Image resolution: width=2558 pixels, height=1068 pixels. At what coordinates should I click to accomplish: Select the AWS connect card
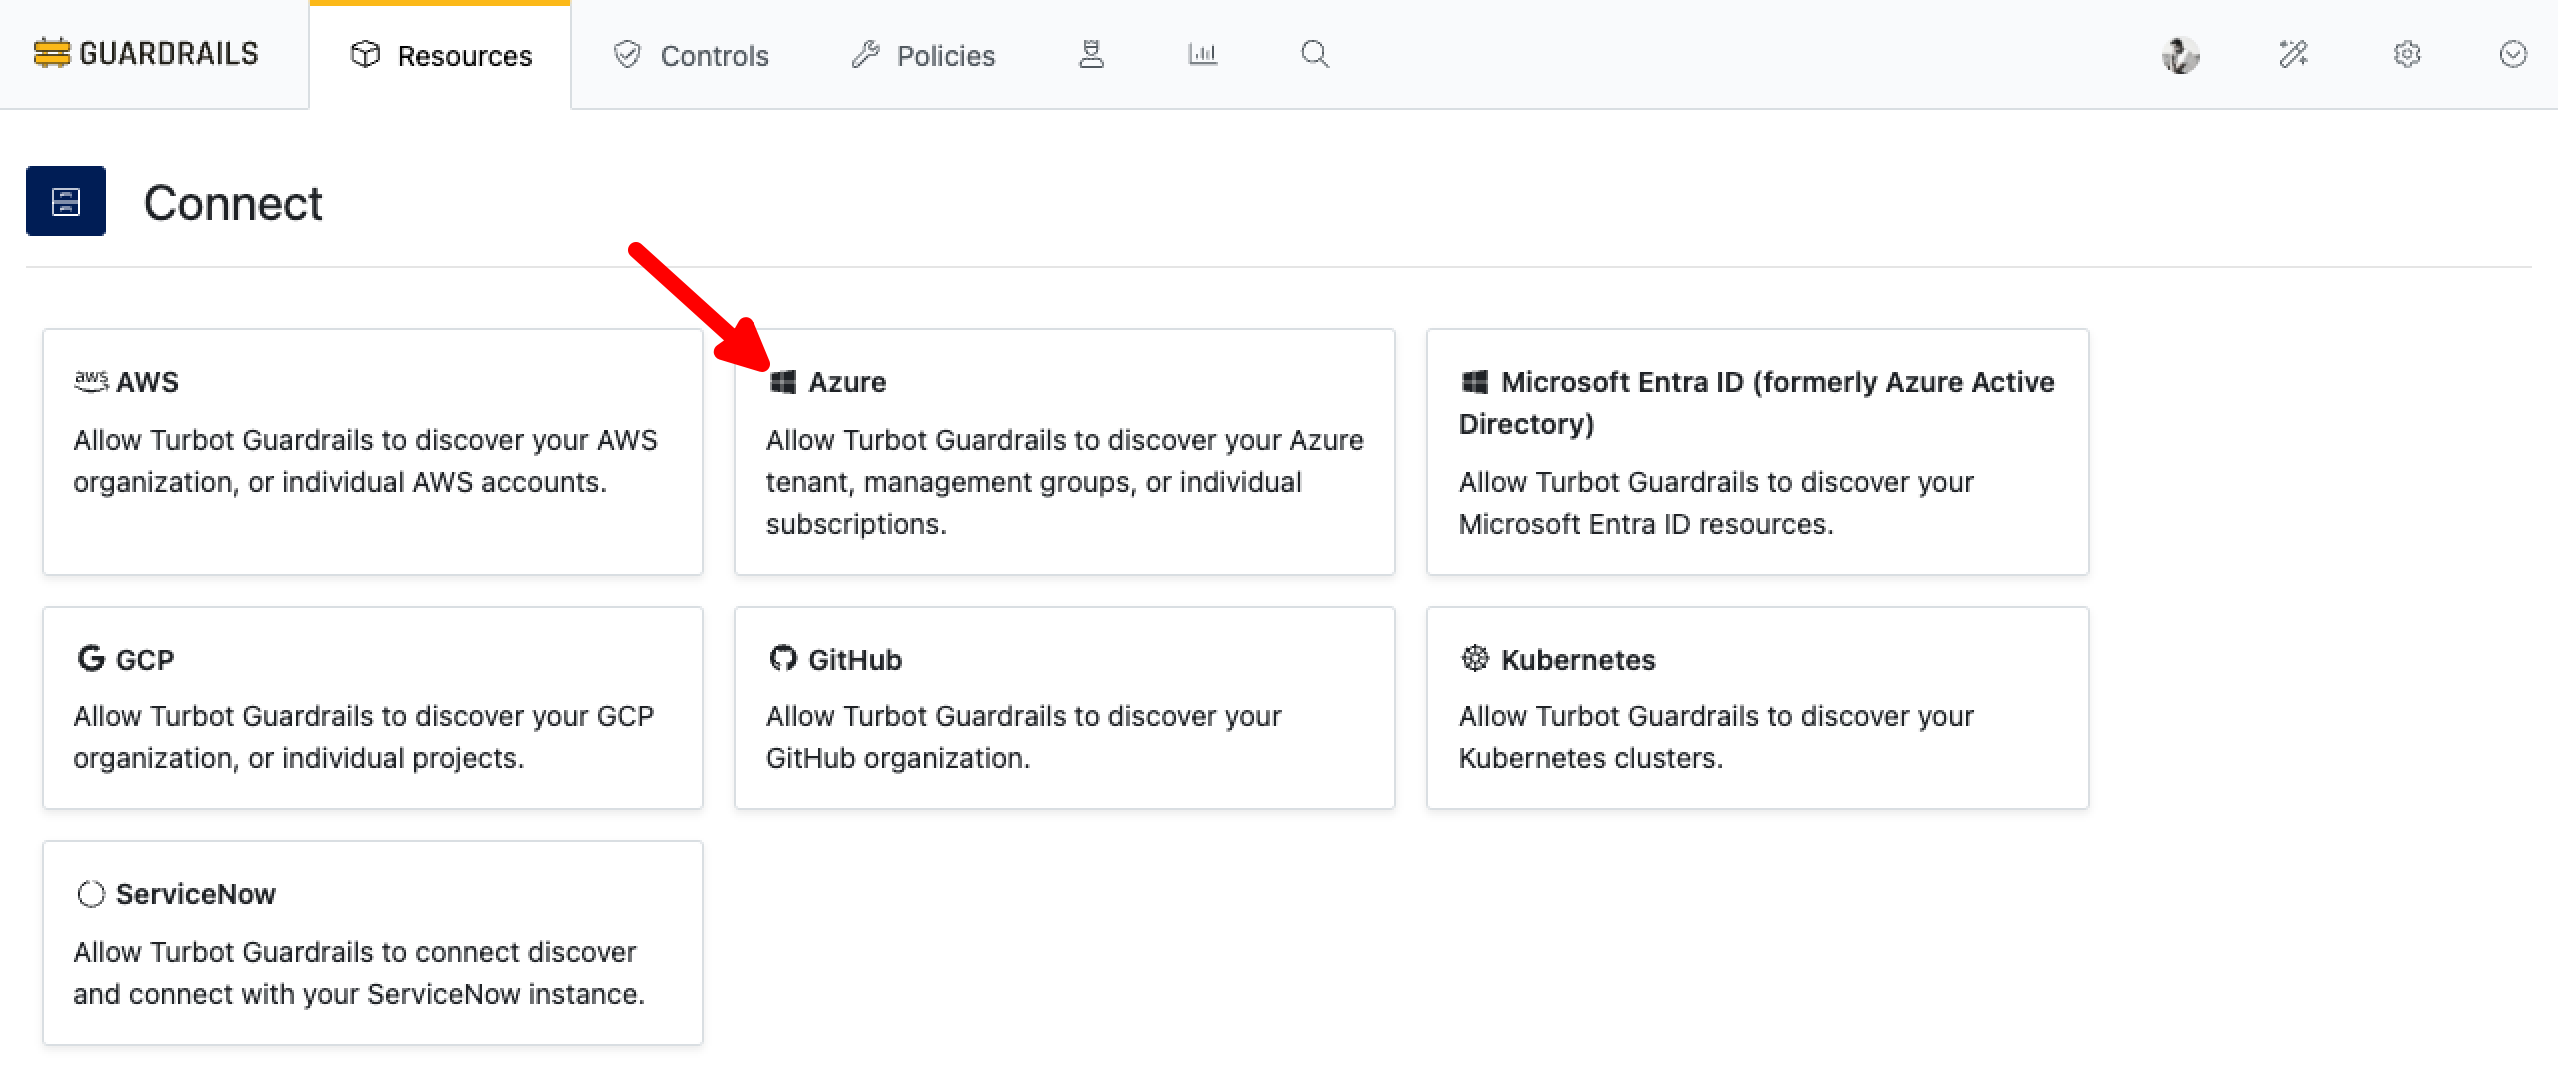[x=373, y=451]
